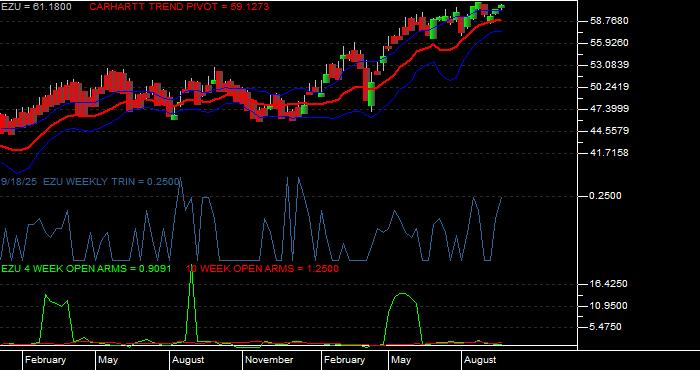
Task: Select the 44.5579 price axis value
Action: (609, 131)
